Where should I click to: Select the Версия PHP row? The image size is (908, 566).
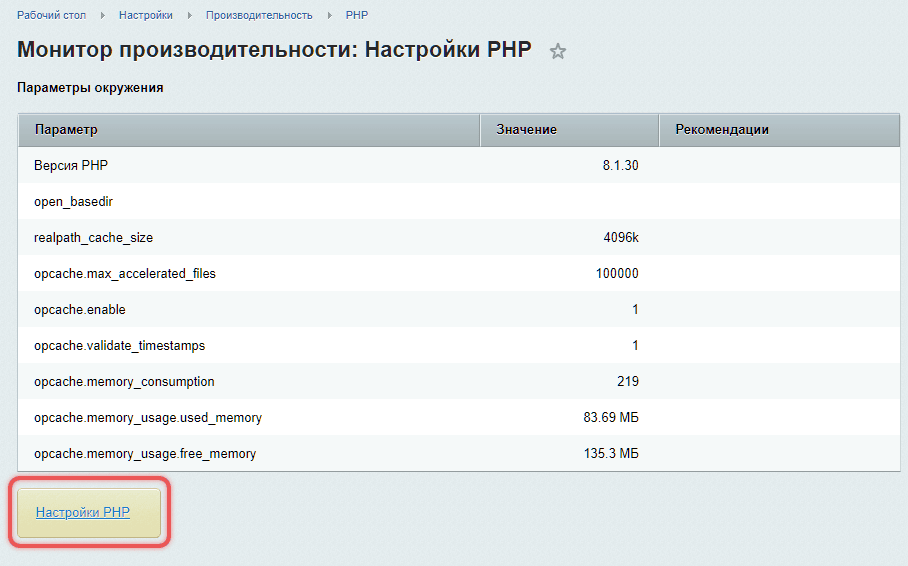pyautogui.click(x=459, y=165)
